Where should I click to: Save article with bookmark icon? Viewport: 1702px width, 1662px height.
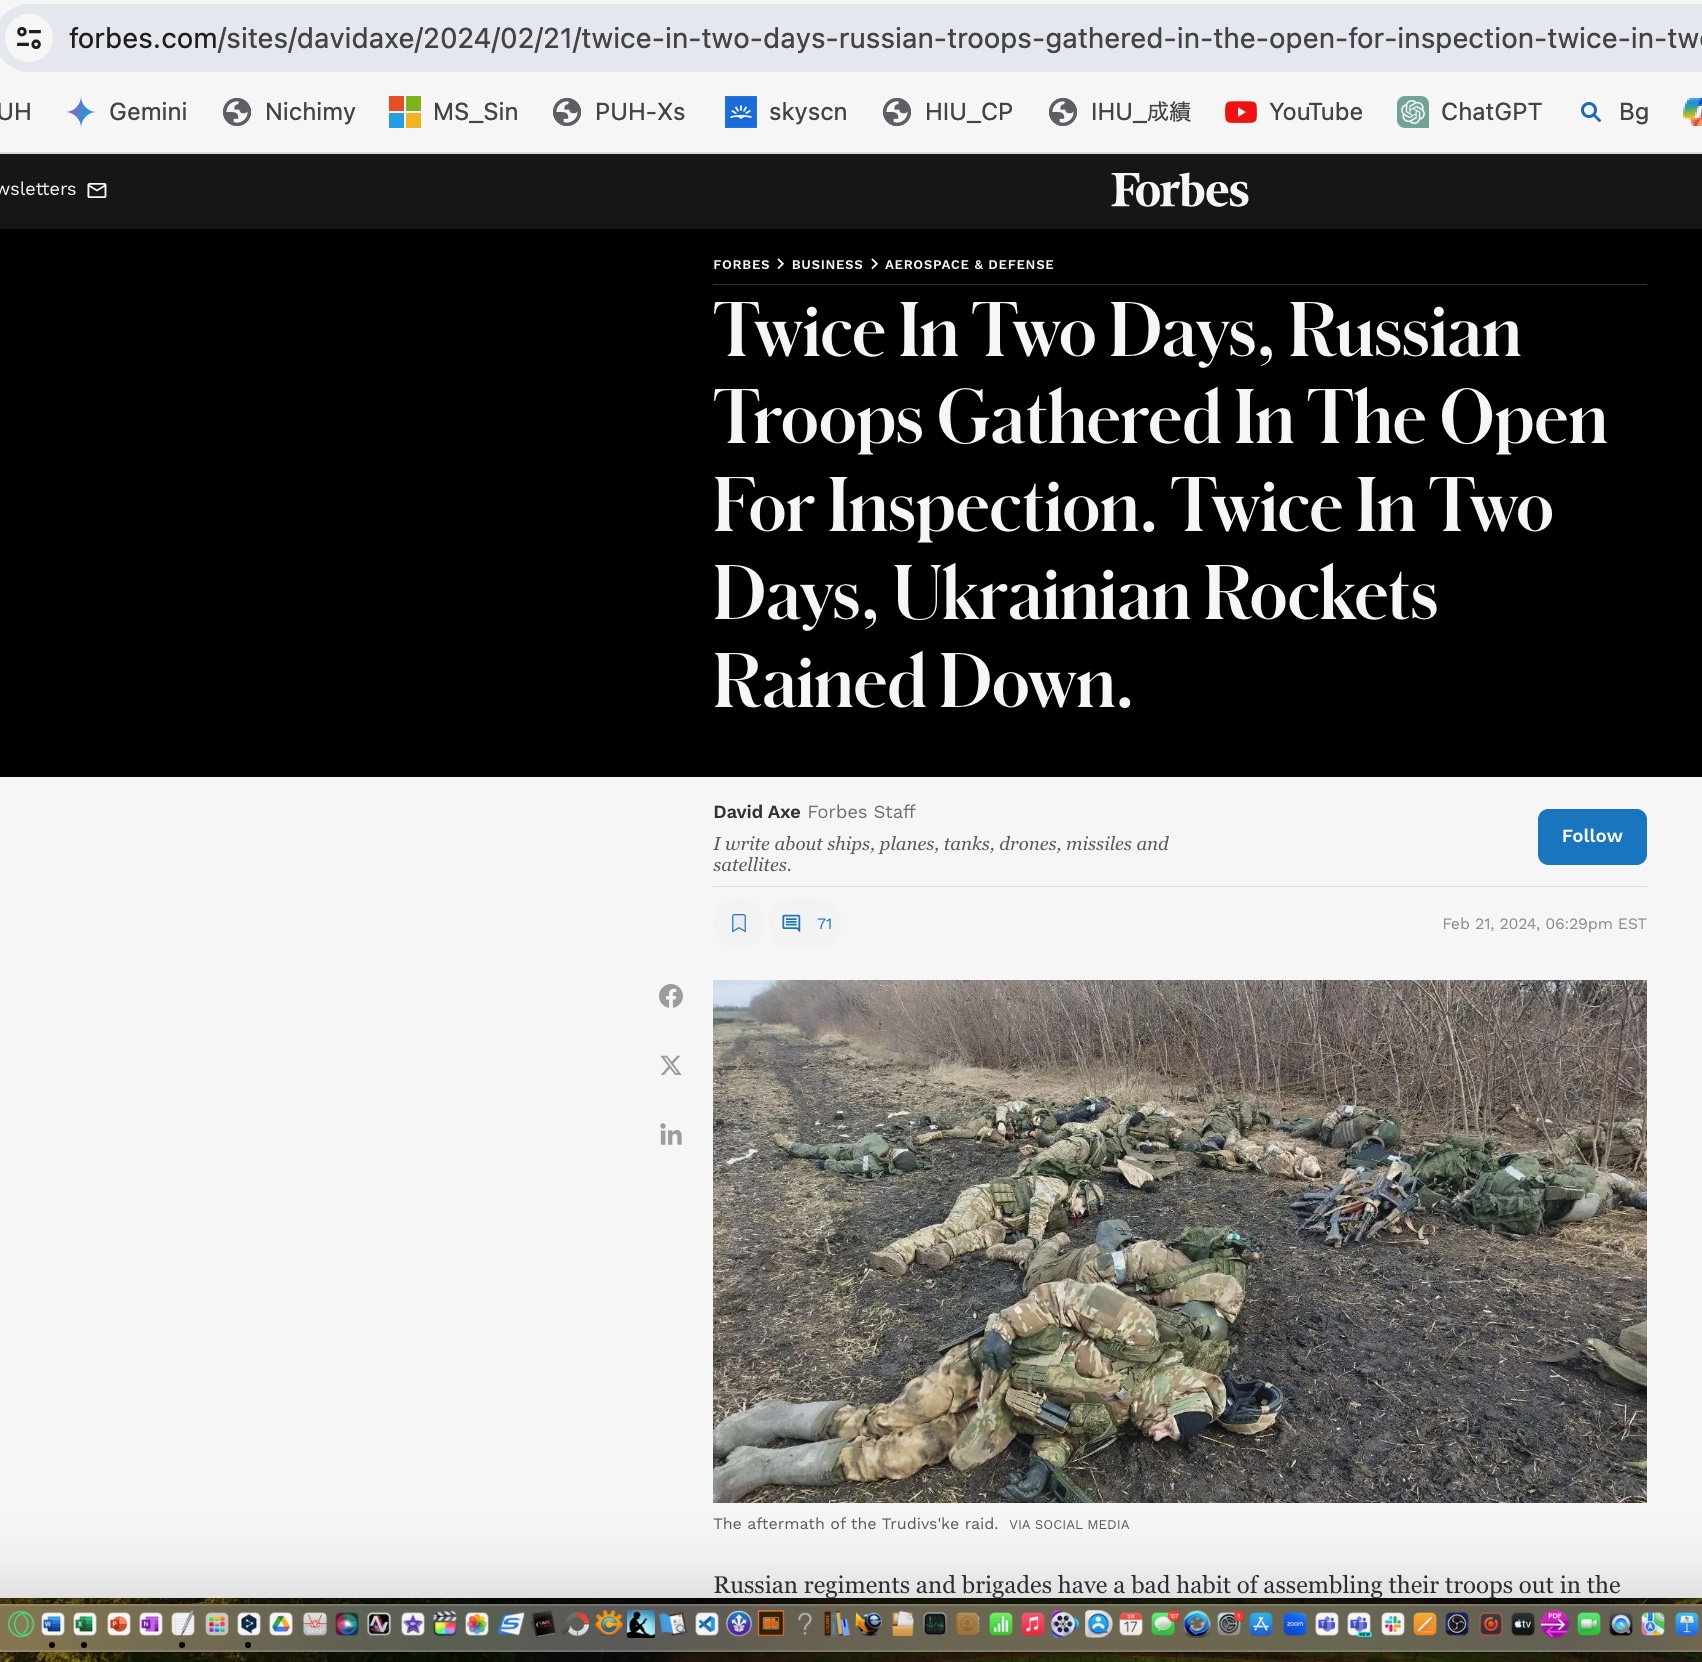click(739, 923)
